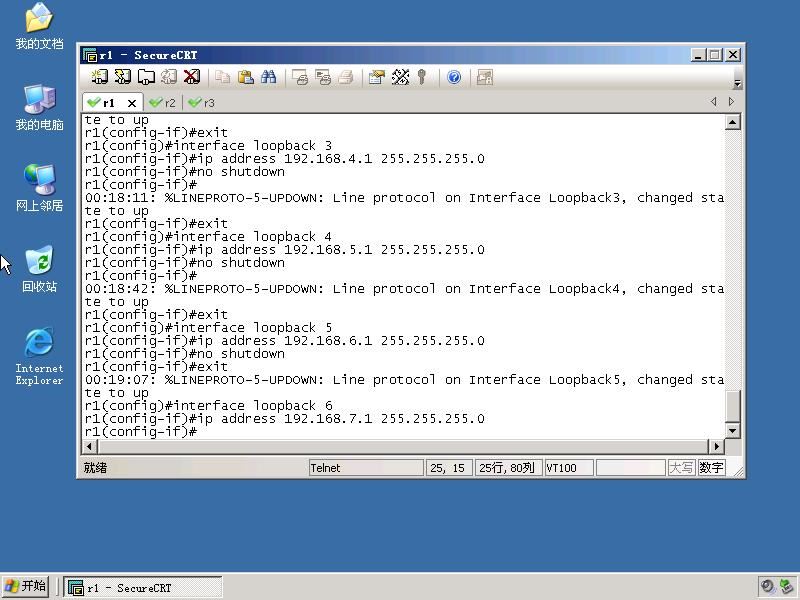Minimize the SecureCRT window
Image resolution: width=800 pixels, height=600 pixels.
click(x=697, y=55)
